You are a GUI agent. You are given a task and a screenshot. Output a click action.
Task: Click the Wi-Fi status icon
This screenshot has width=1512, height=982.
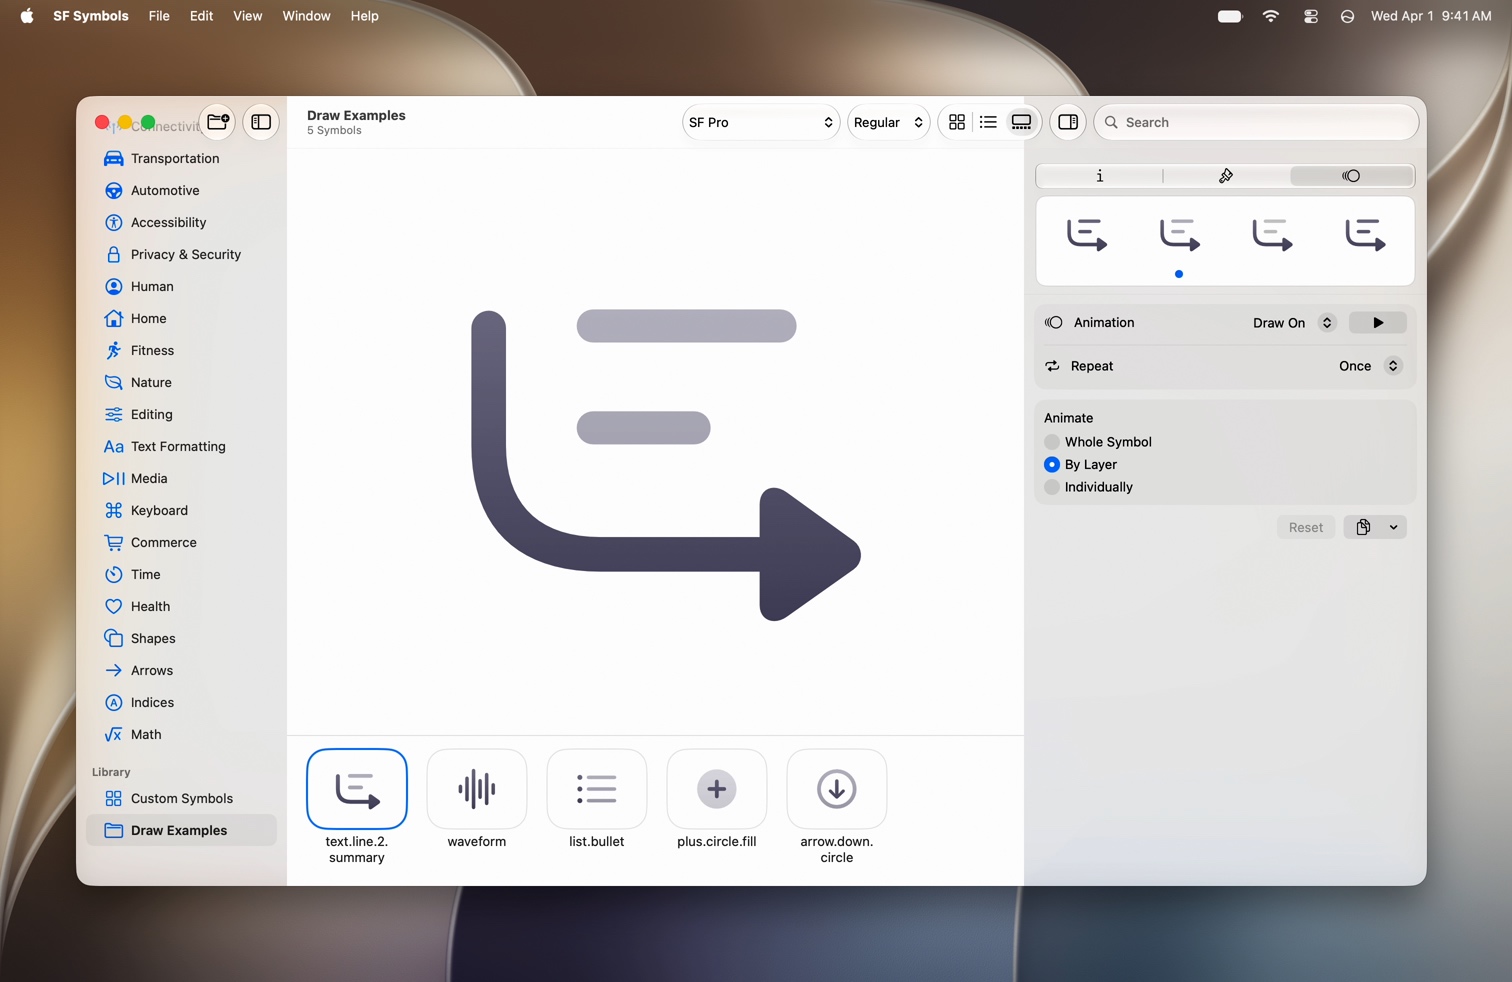1271,16
